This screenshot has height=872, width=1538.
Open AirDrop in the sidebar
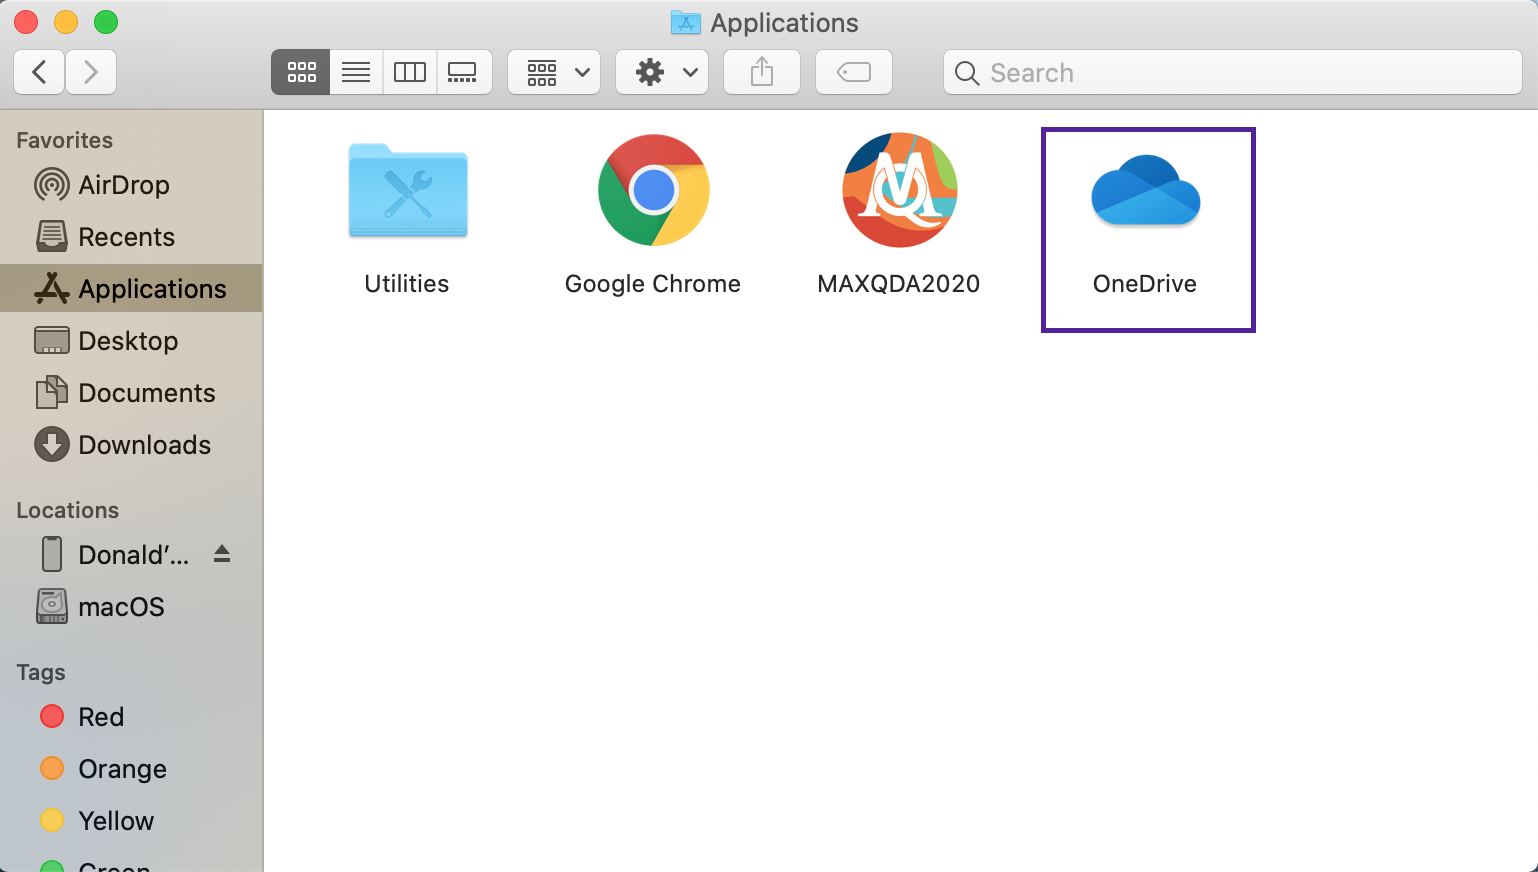pos(131,185)
